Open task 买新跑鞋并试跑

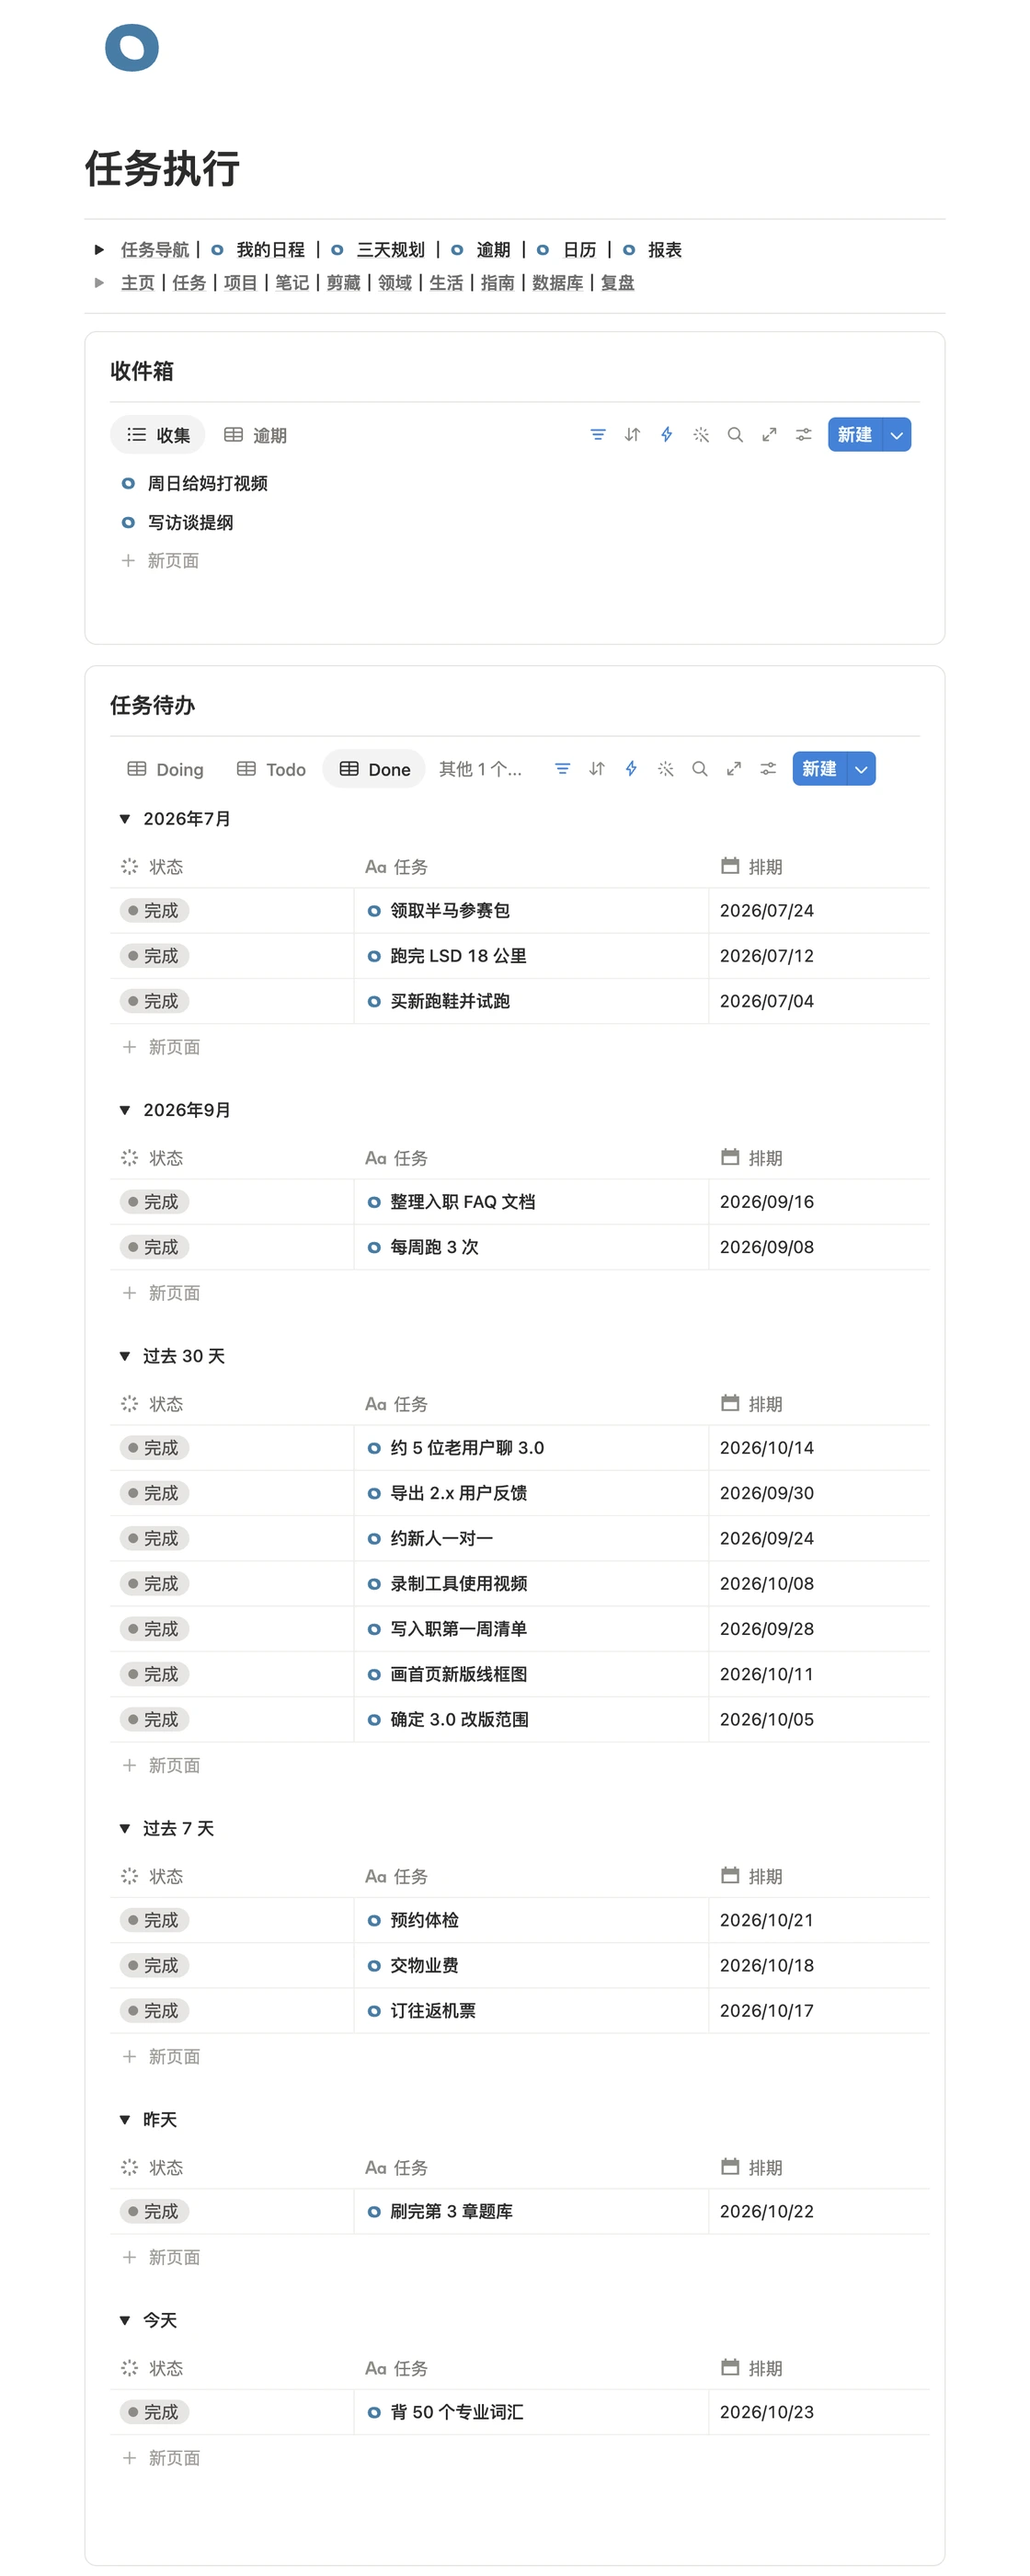point(449,1000)
